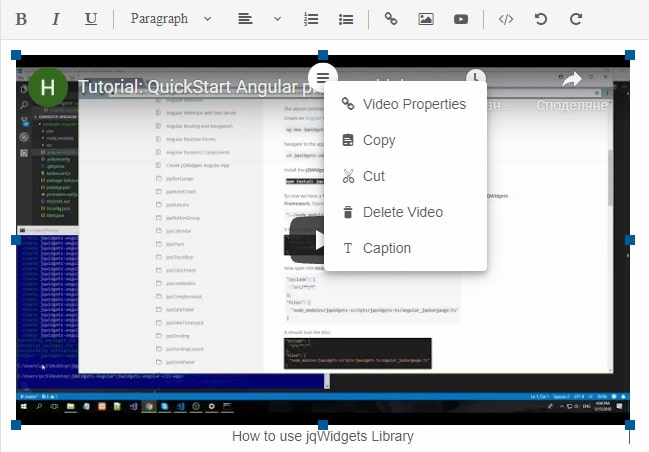
Task: Click the insert video icon
Action: [x=461, y=19]
